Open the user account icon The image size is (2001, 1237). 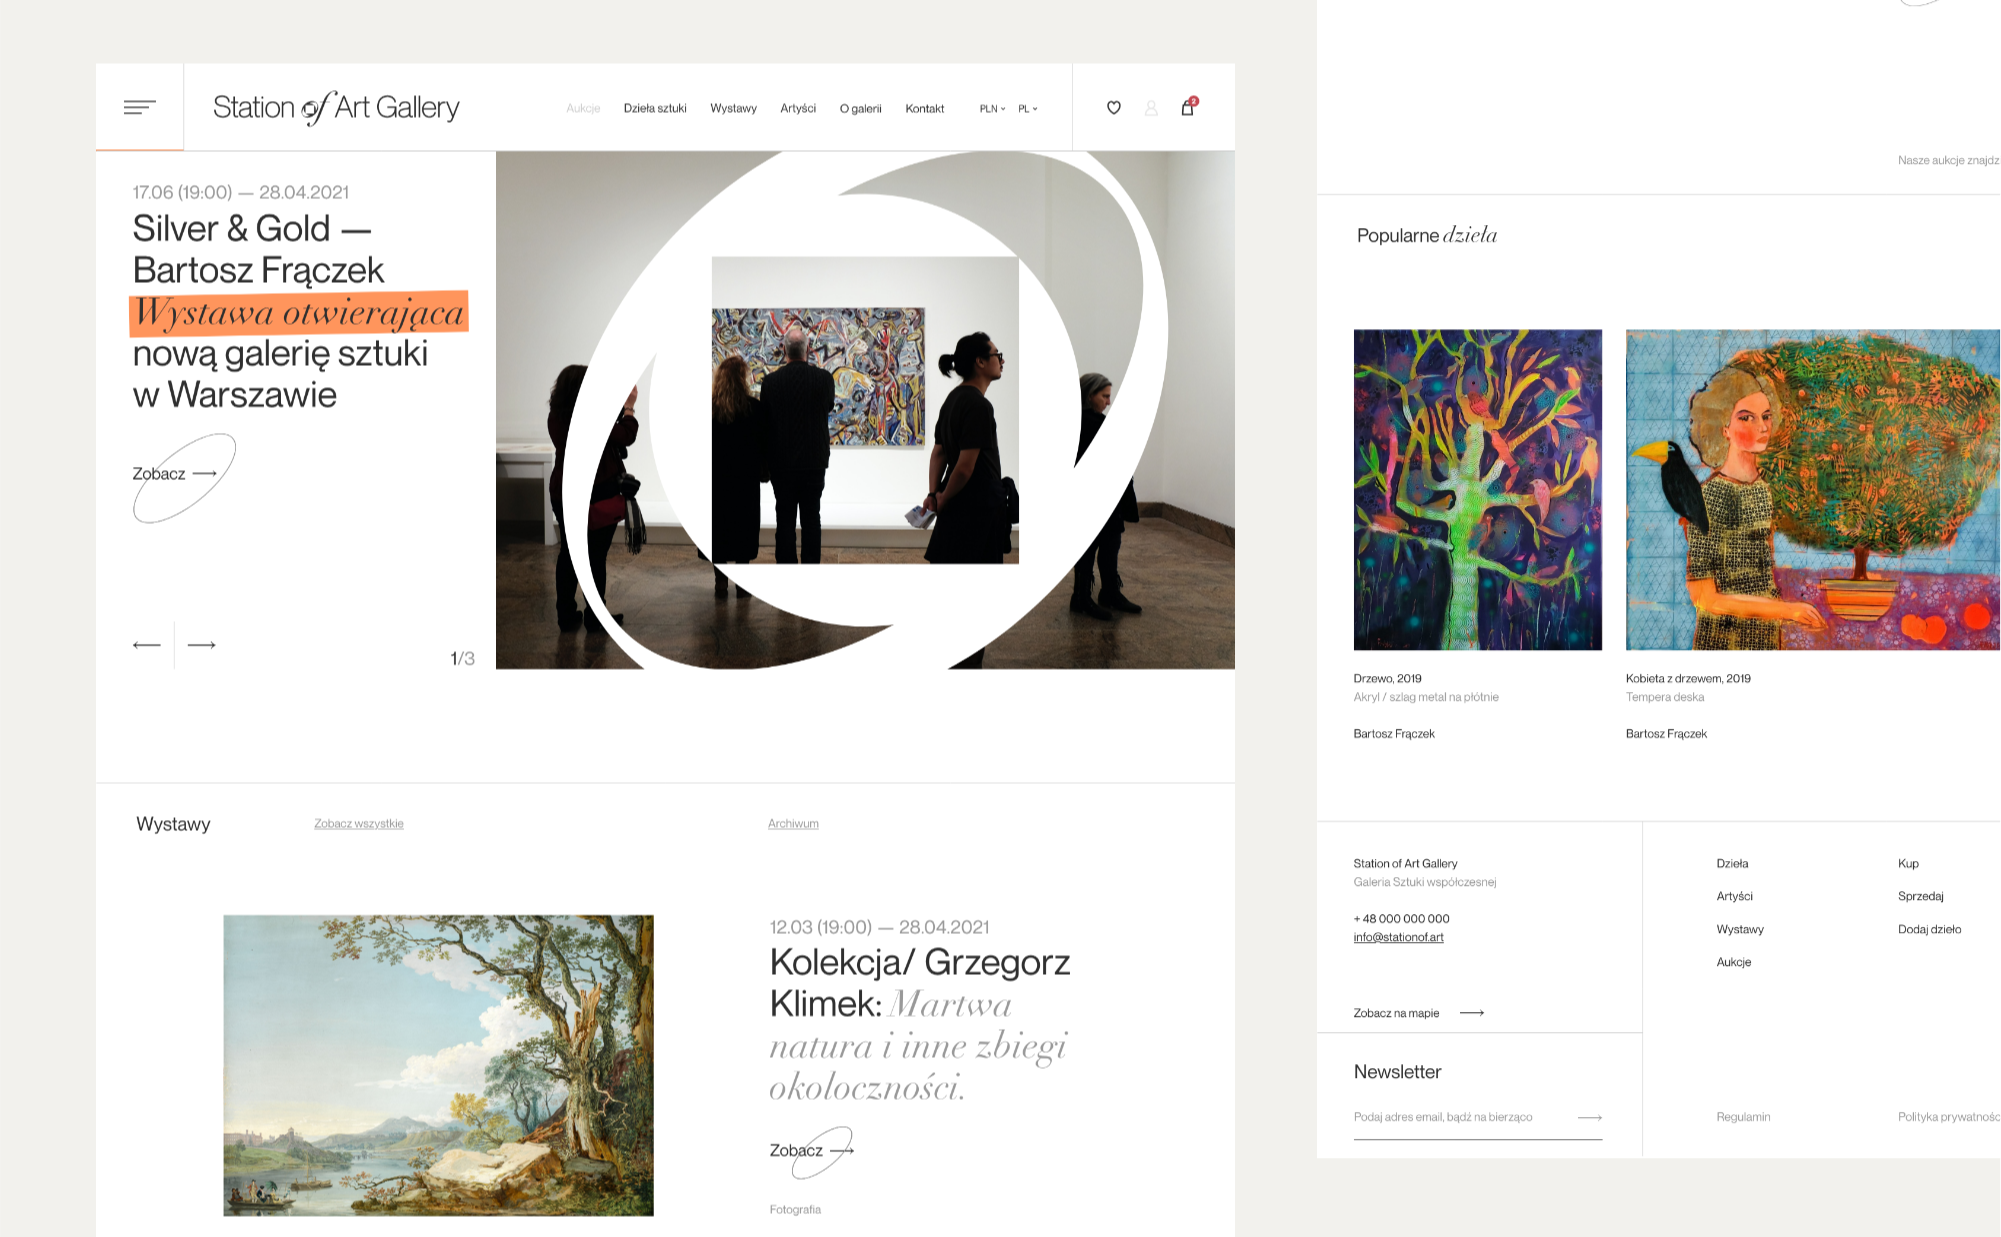tap(1151, 108)
